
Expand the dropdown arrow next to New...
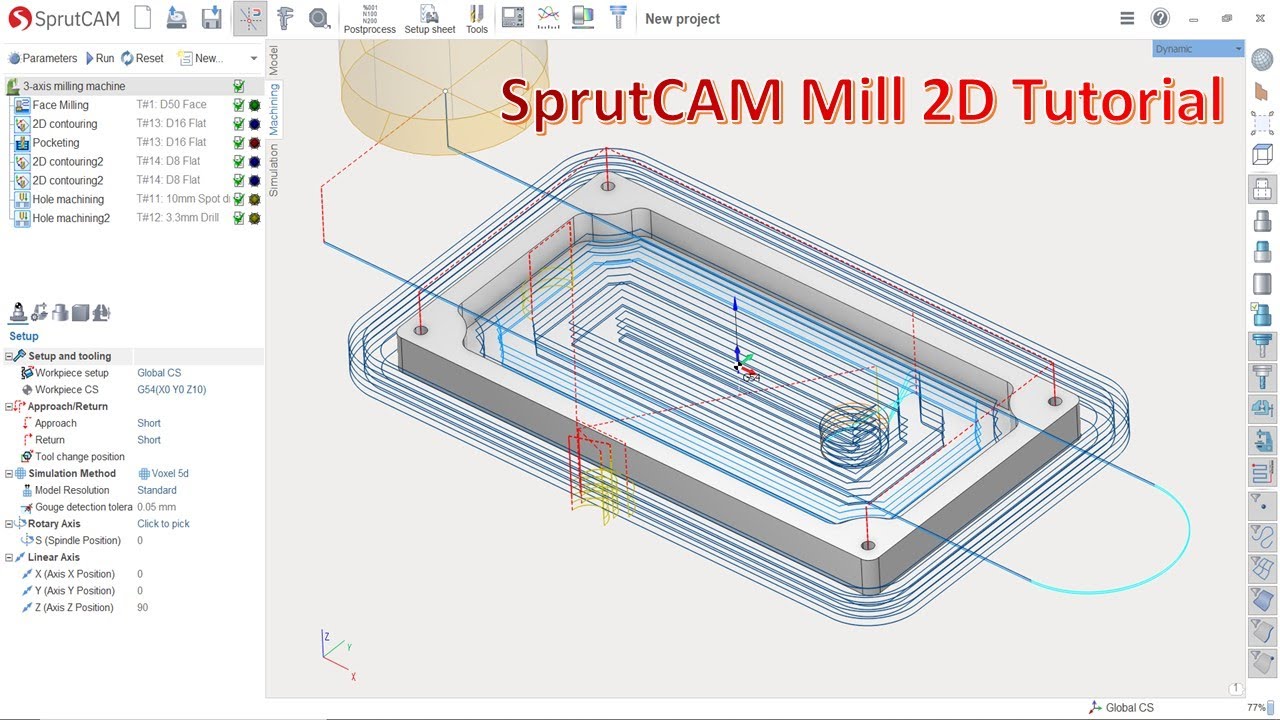click(253, 58)
